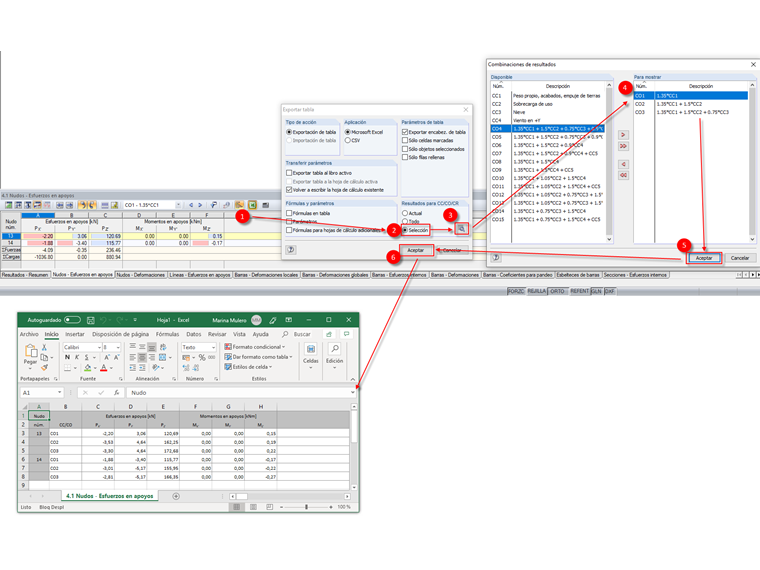Collapse the Excel ribbon with the chevron
760x570 pixels.
point(353,379)
